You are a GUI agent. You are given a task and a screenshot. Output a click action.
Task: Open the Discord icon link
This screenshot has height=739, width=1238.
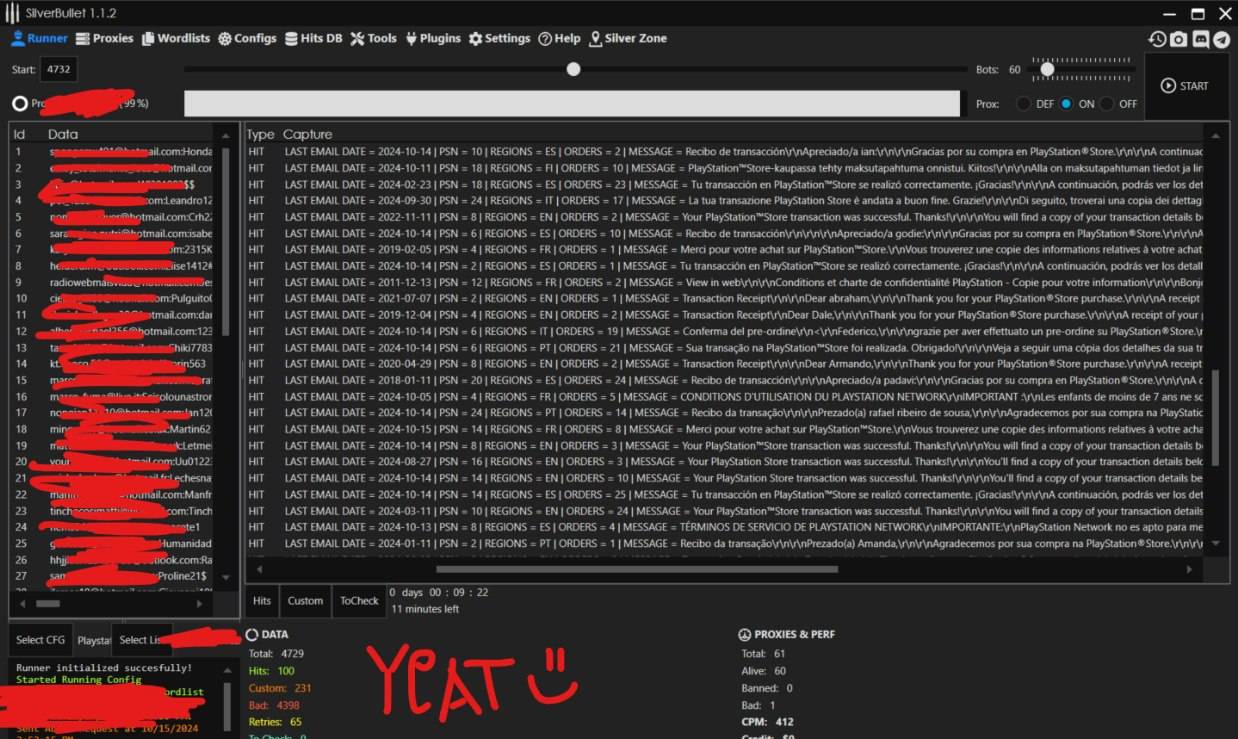click(1201, 39)
